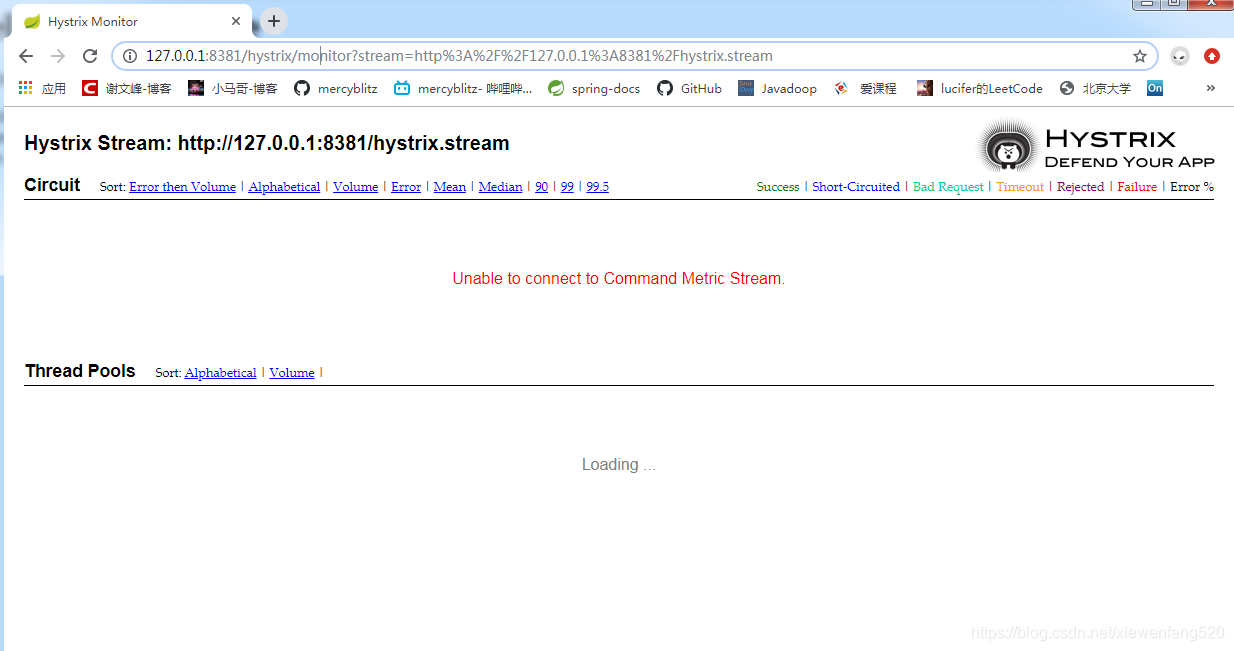Viewport: 1234px width, 651px height.
Task: Open the 谢文峰-博客 bookmark
Action: coord(126,88)
